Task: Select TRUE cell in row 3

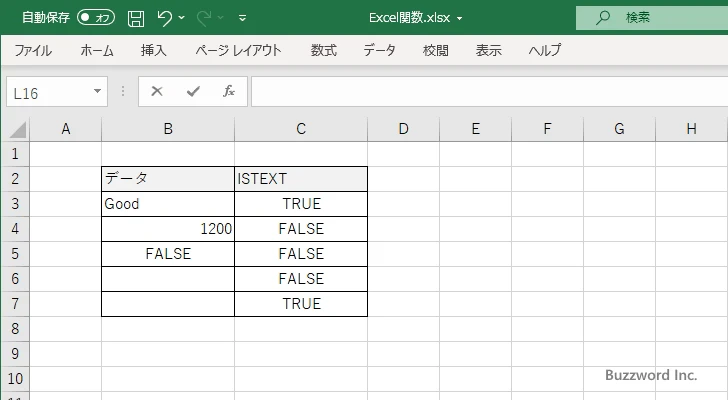Action: (x=301, y=204)
